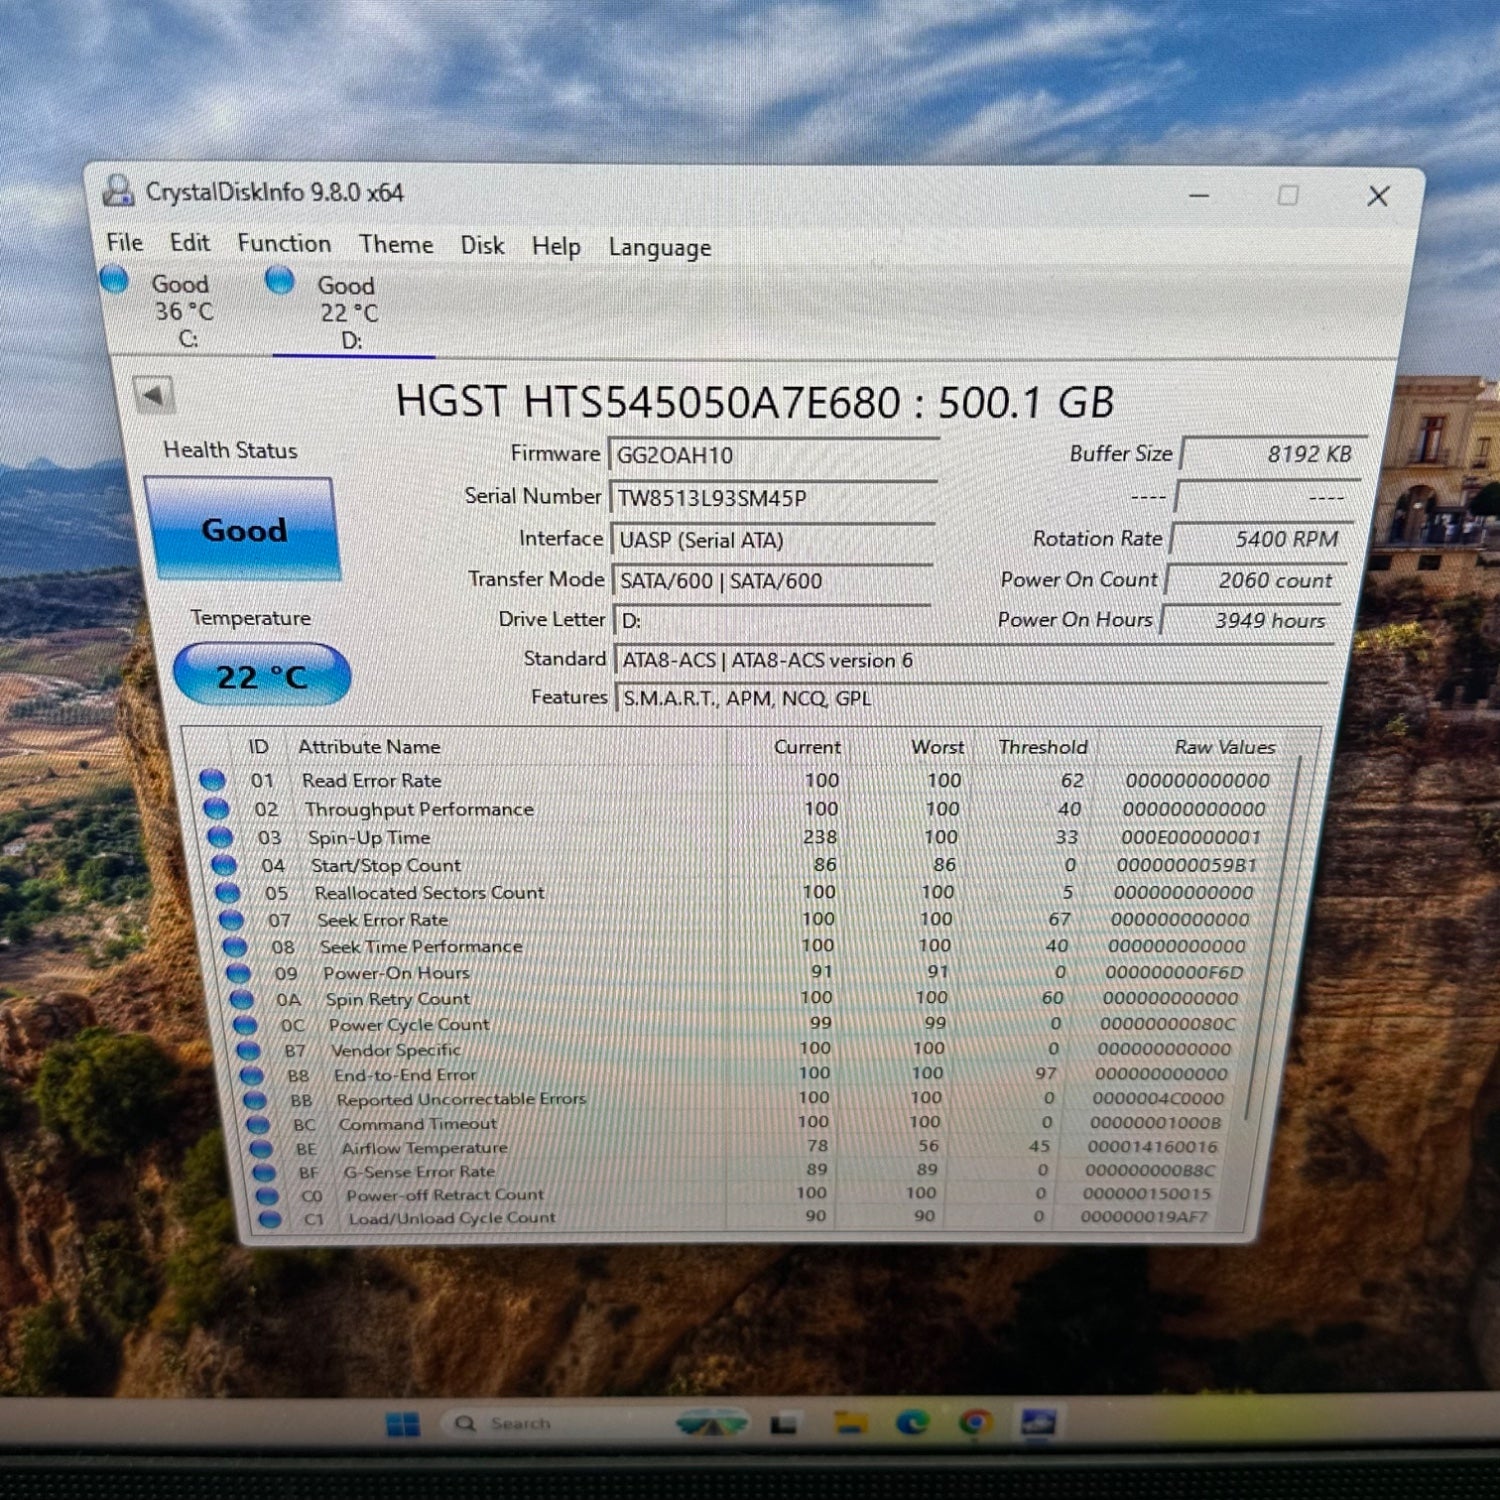Click status orb for Spin-Up Time
Viewport: 1500px width, 1500px height.
[220, 837]
